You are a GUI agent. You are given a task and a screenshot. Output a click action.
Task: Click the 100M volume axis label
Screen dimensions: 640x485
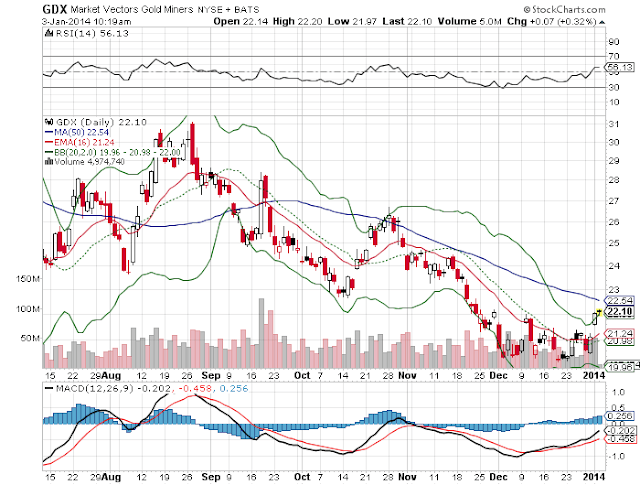[x=28, y=309]
